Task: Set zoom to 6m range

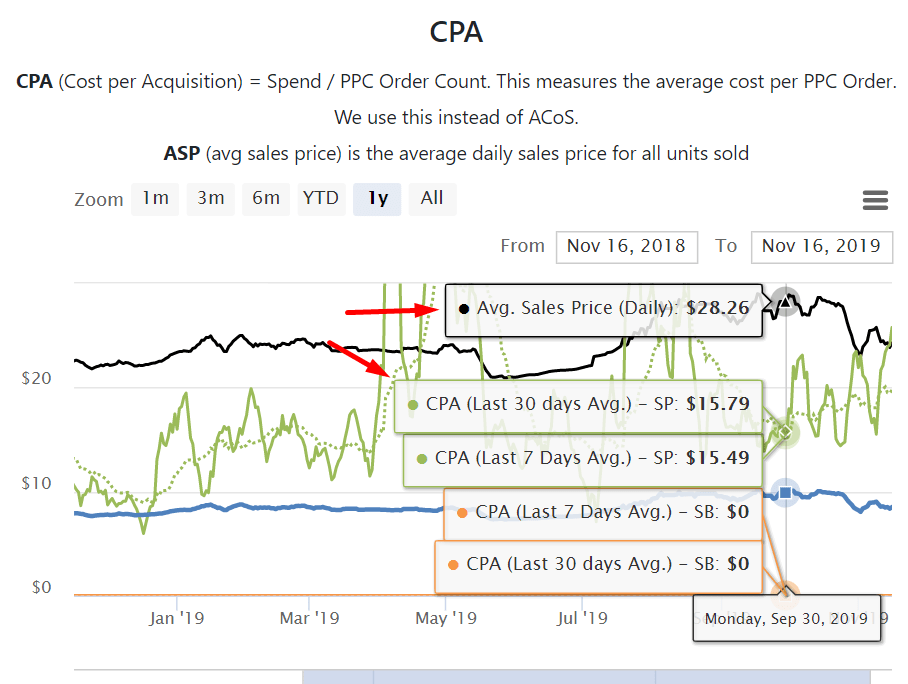Action: 266,198
